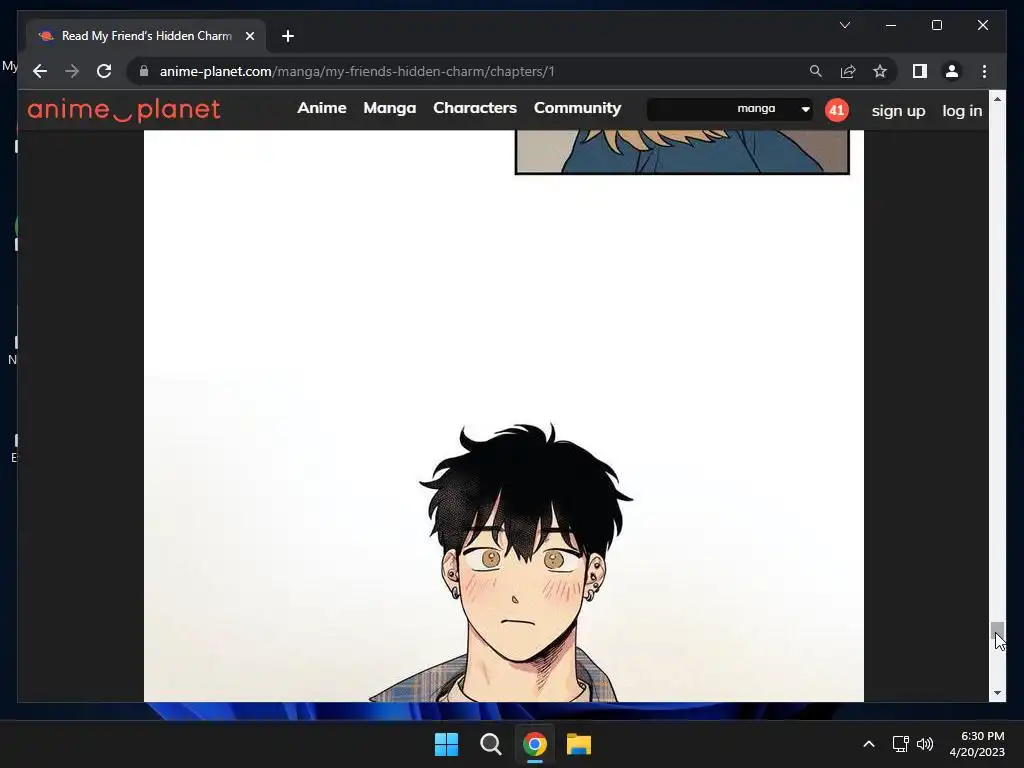The height and width of the screenshot is (768, 1024).
Task: Select the Read My Friend's Hidden Charm tab
Action: 146,36
